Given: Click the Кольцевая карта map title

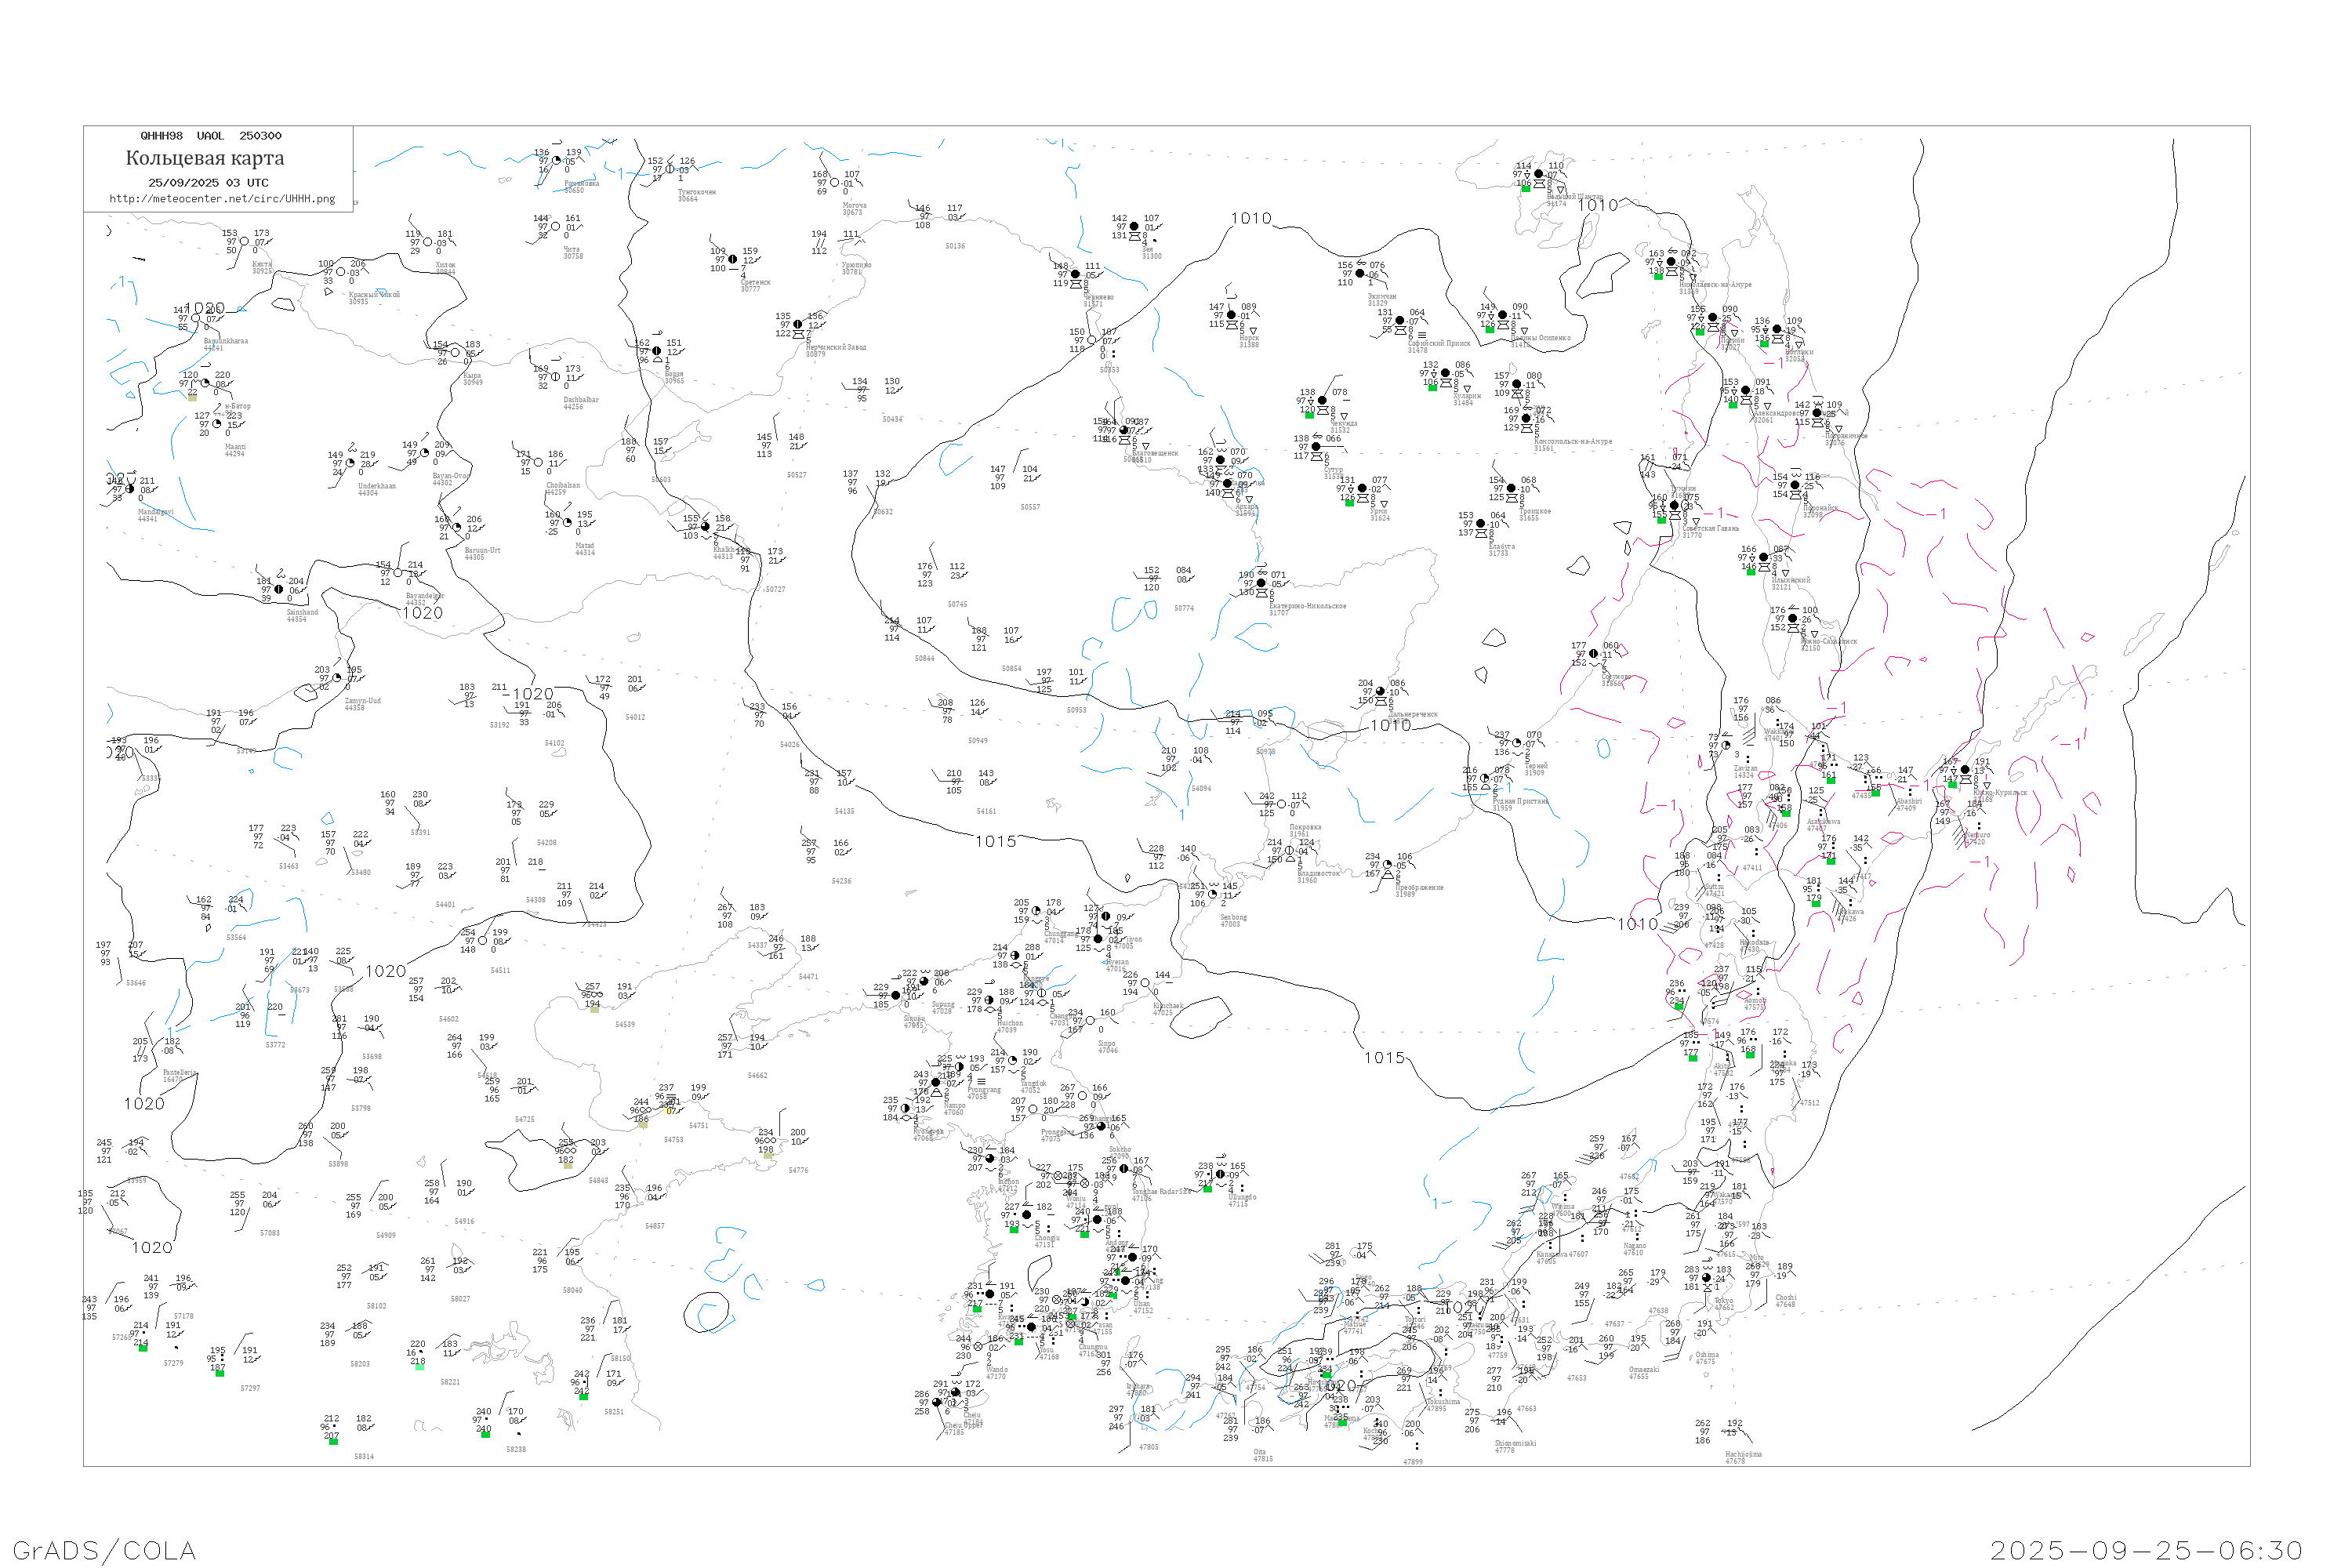Looking at the screenshot, I should coord(204,158).
